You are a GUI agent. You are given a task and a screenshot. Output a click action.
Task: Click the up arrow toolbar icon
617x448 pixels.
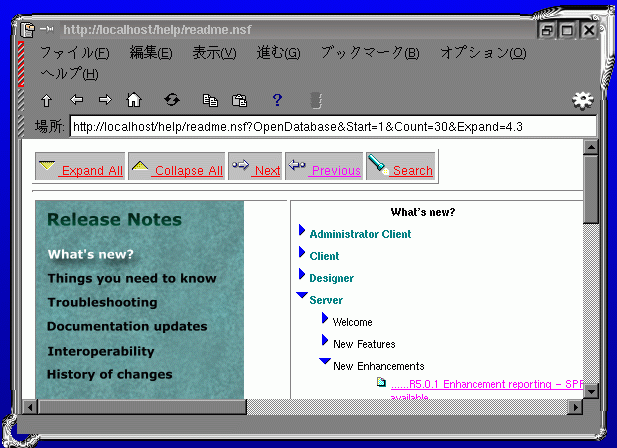[46, 100]
